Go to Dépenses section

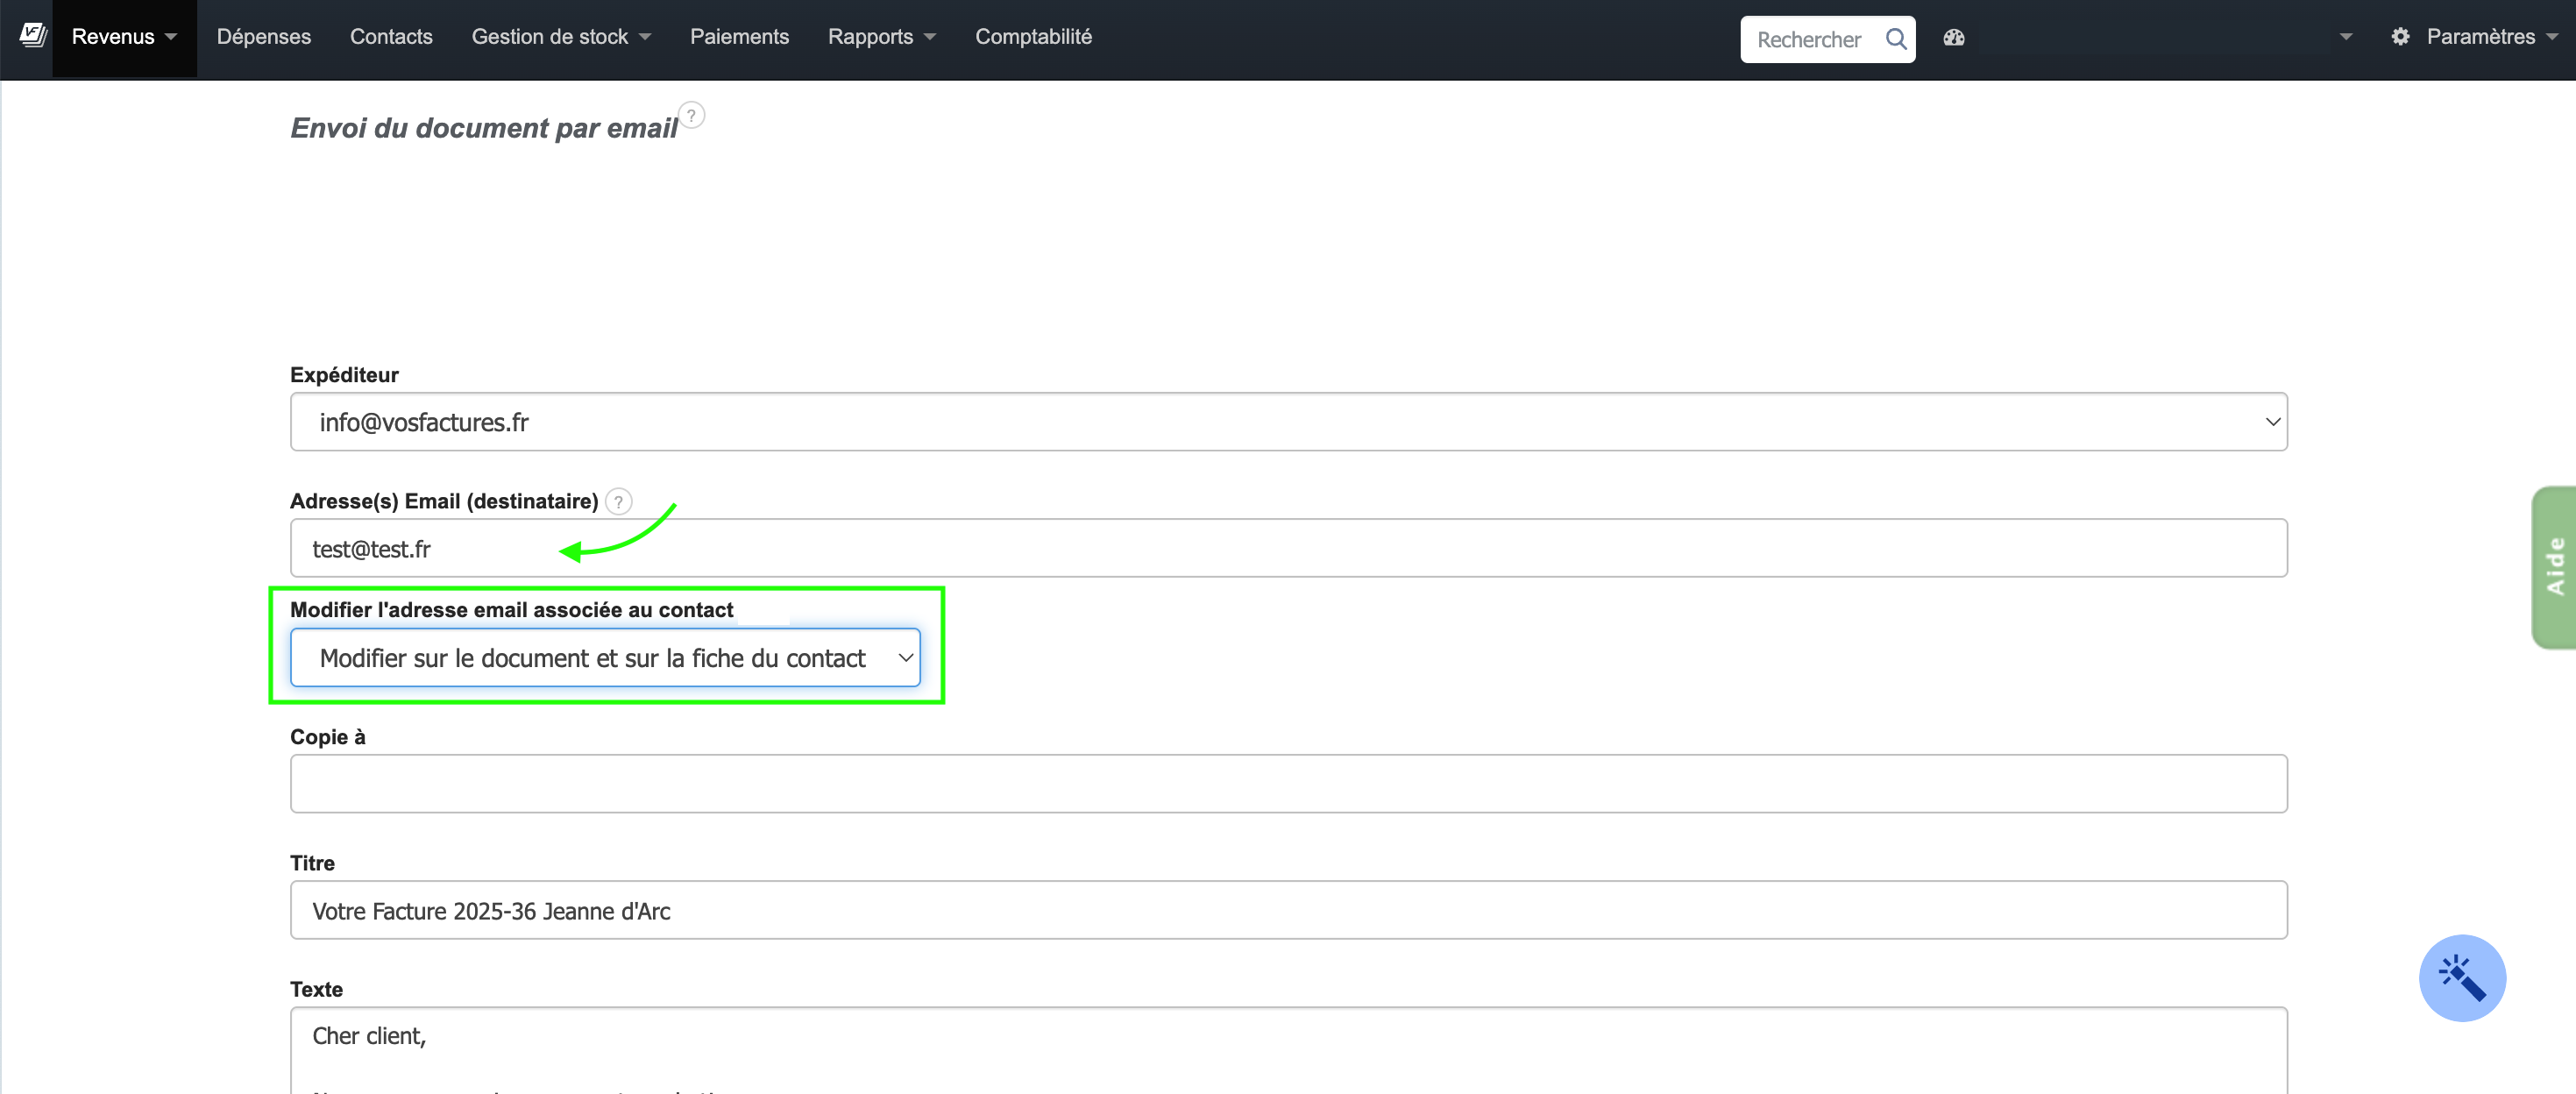click(x=264, y=37)
